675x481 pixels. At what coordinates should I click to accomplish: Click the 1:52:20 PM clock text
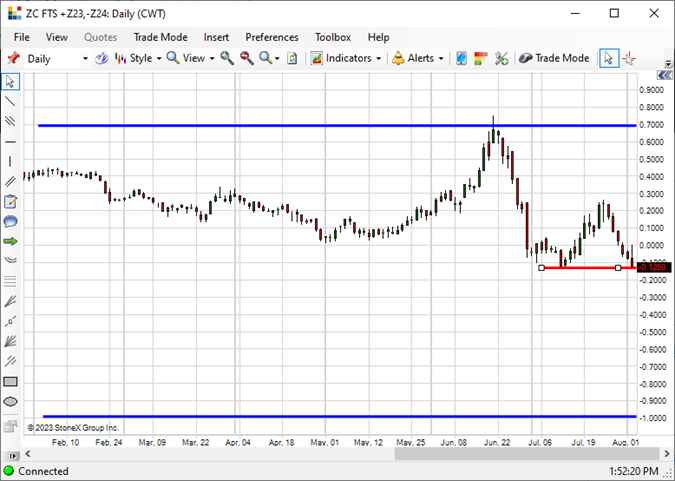pos(634,472)
